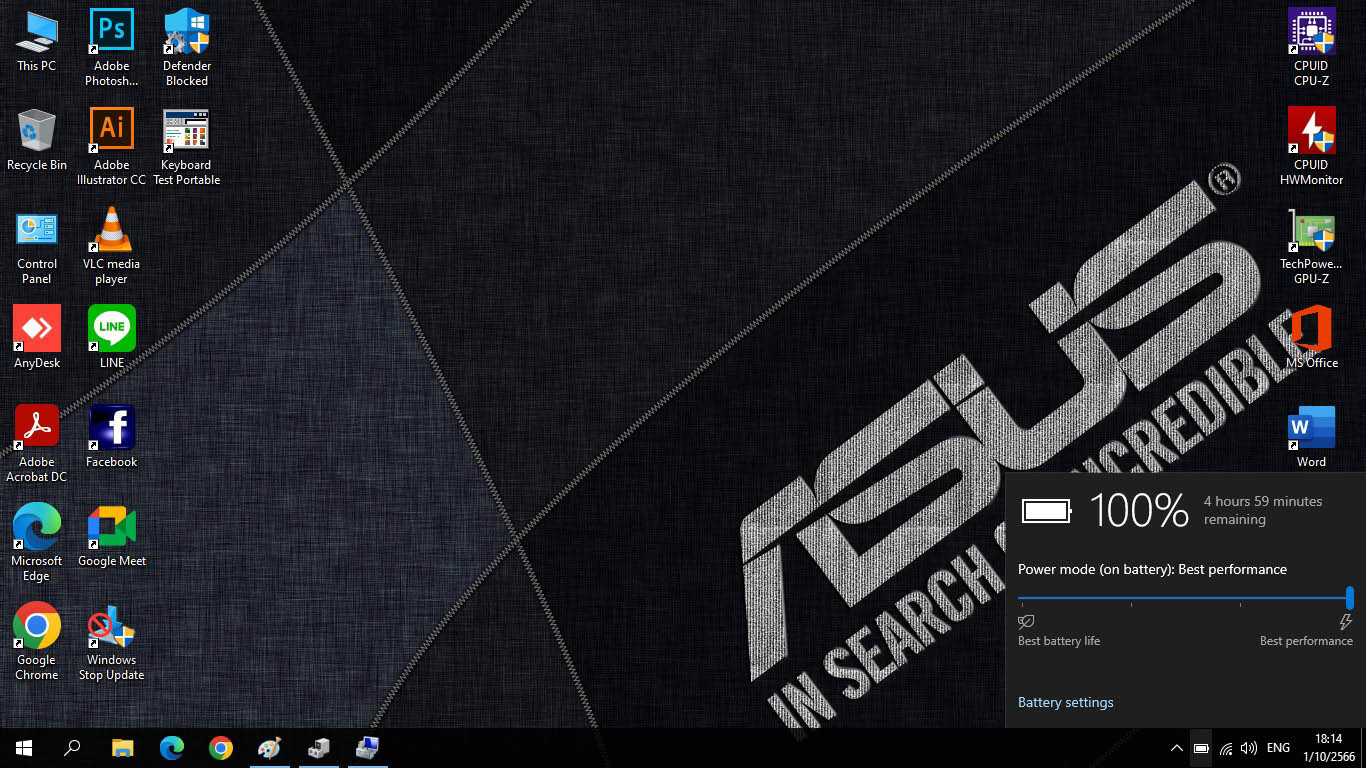This screenshot has width=1366, height=768.
Task: Open the Battery settings link
Action: point(1065,702)
